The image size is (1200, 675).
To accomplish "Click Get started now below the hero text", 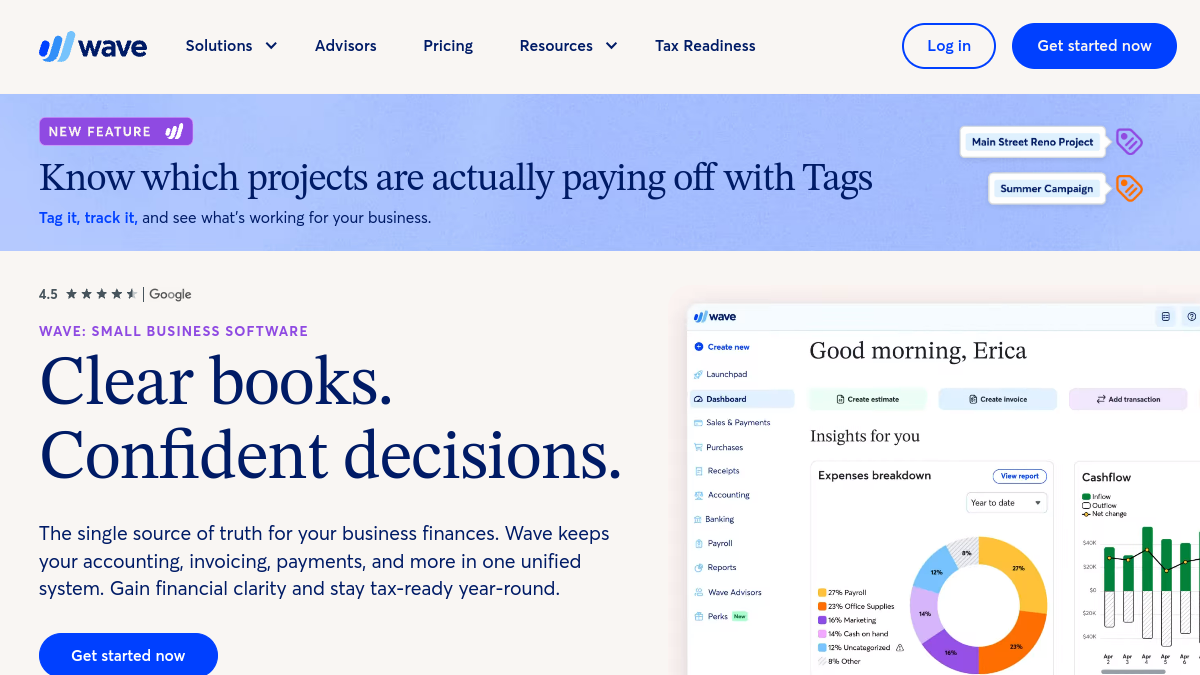I will tap(128, 655).
